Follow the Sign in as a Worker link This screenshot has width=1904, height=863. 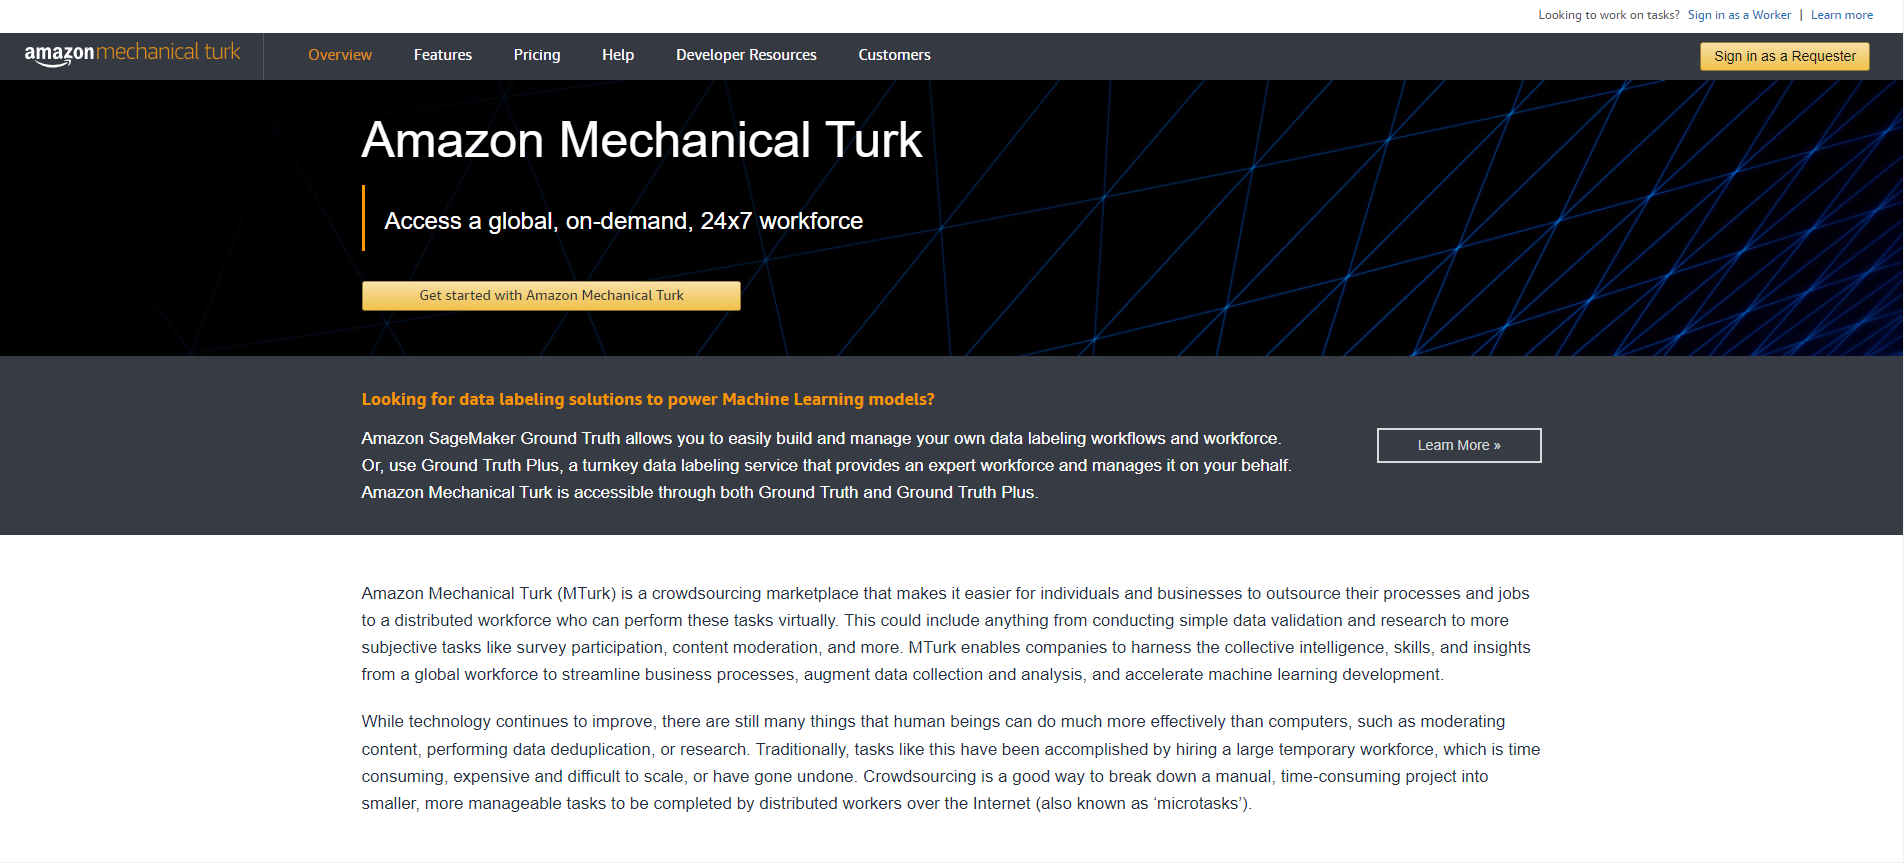point(1739,15)
